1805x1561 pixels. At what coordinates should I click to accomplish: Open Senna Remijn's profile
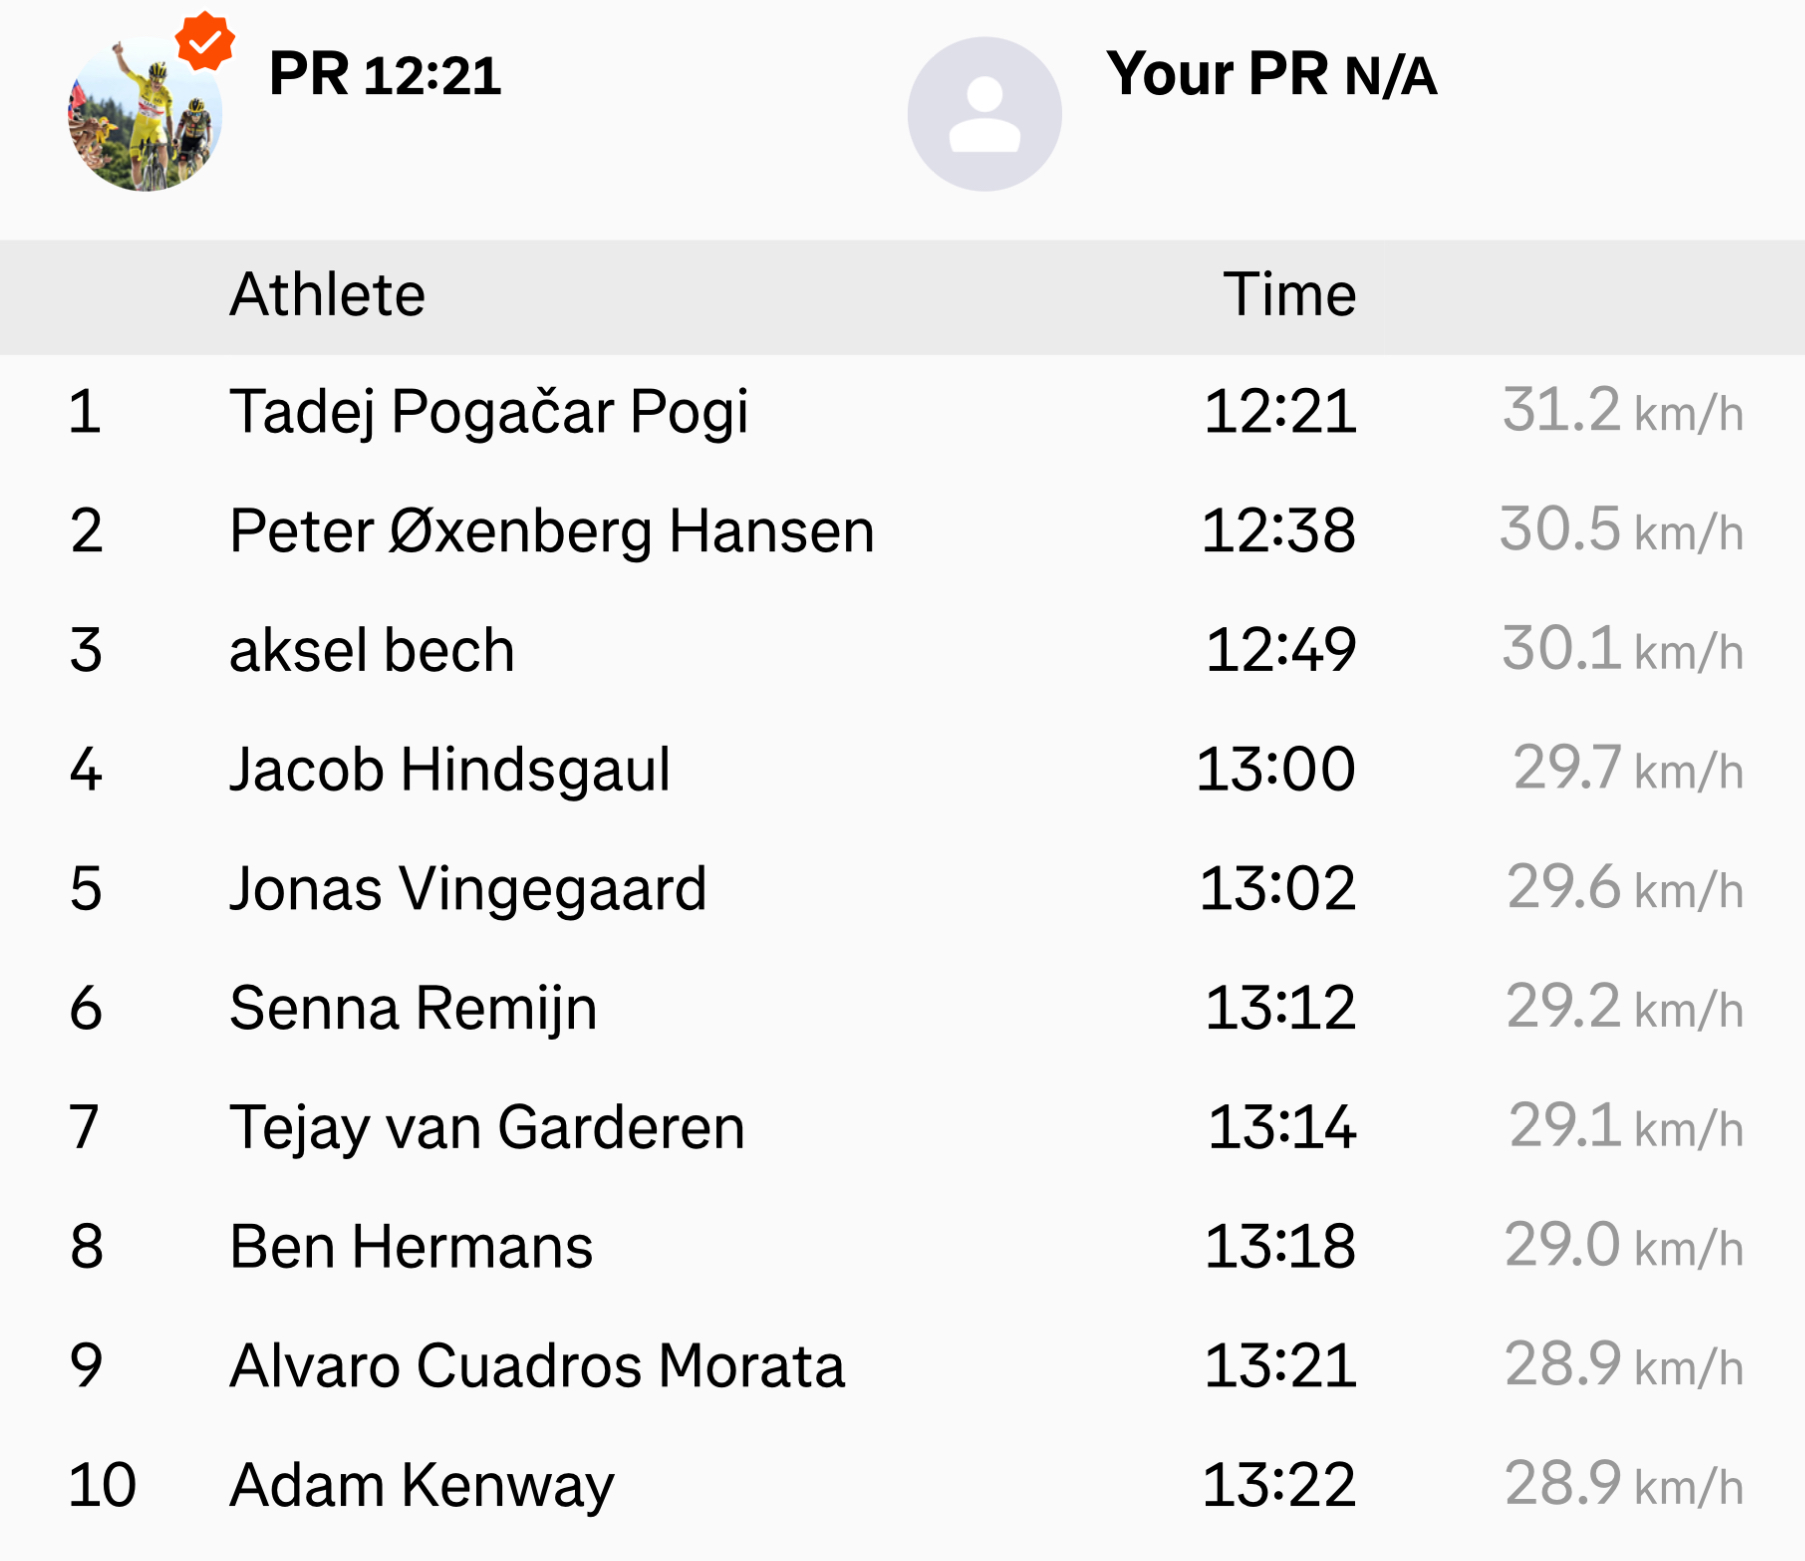pos(412,1007)
